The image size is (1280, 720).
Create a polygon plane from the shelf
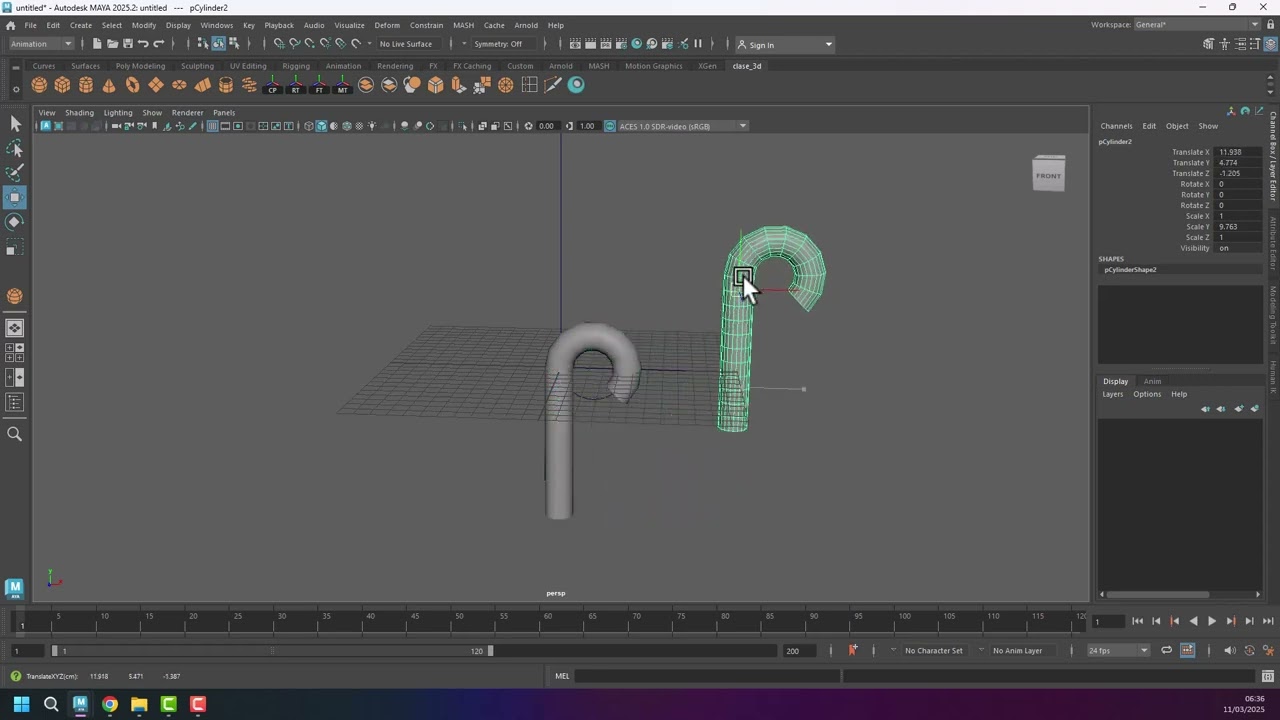156,85
